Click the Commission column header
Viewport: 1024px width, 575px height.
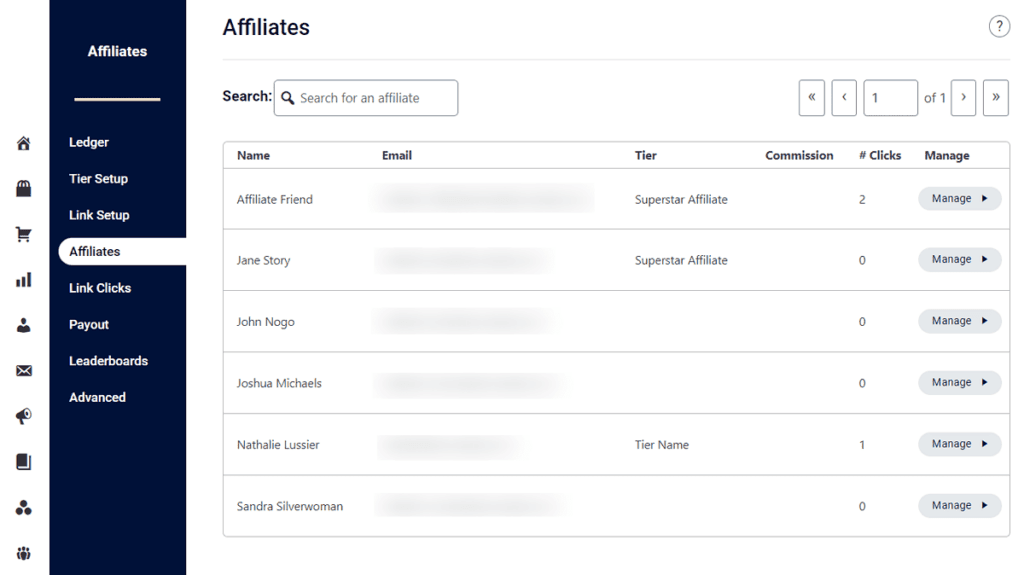coord(799,156)
